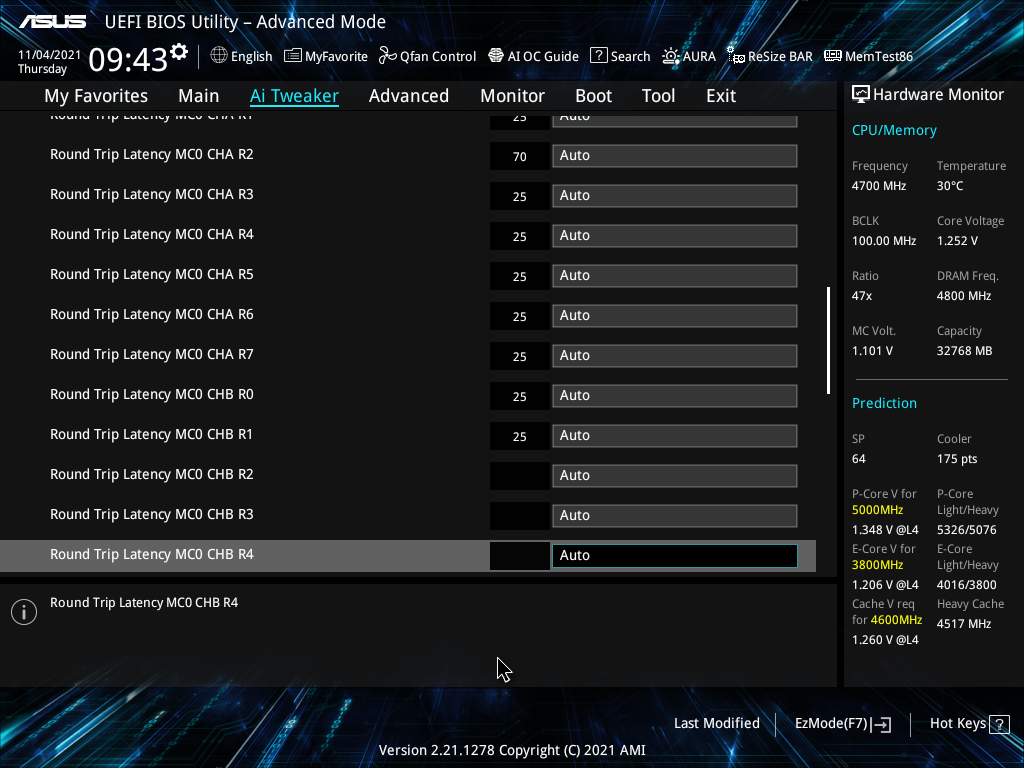The width and height of the screenshot is (1024, 768).
Task: Open the Tool tab
Action: 658,95
